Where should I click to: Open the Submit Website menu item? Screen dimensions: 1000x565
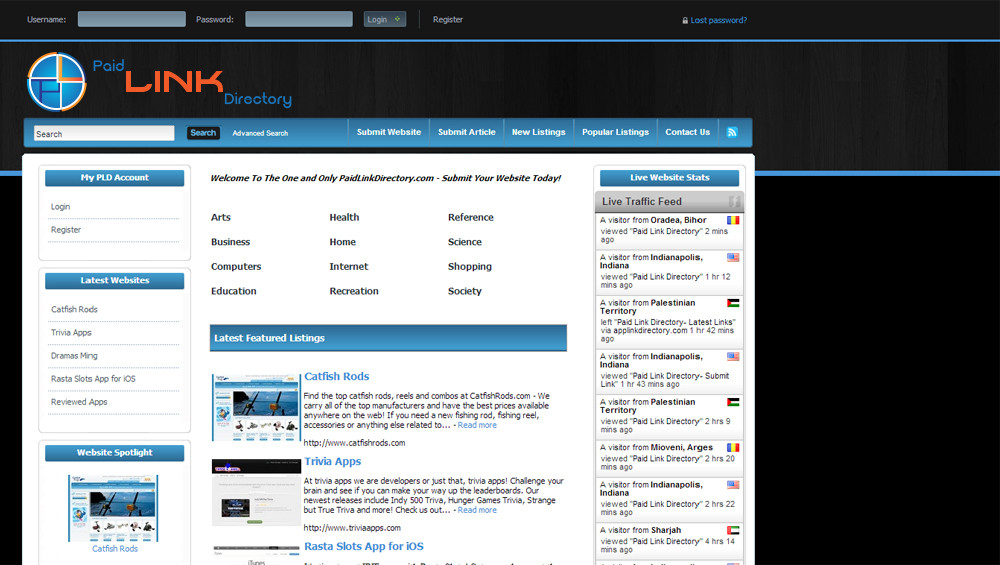389,132
